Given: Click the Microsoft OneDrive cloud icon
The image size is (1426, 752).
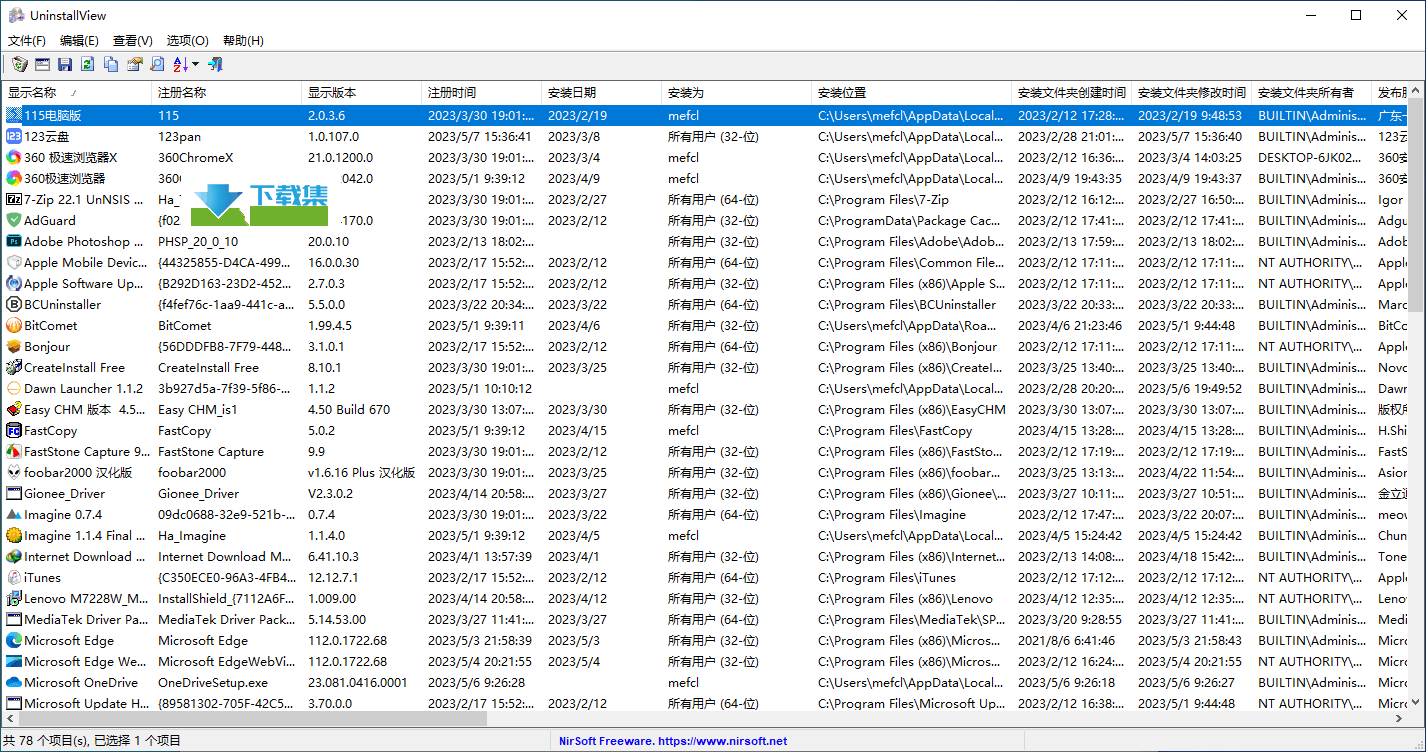Looking at the screenshot, I should tap(14, 682).
